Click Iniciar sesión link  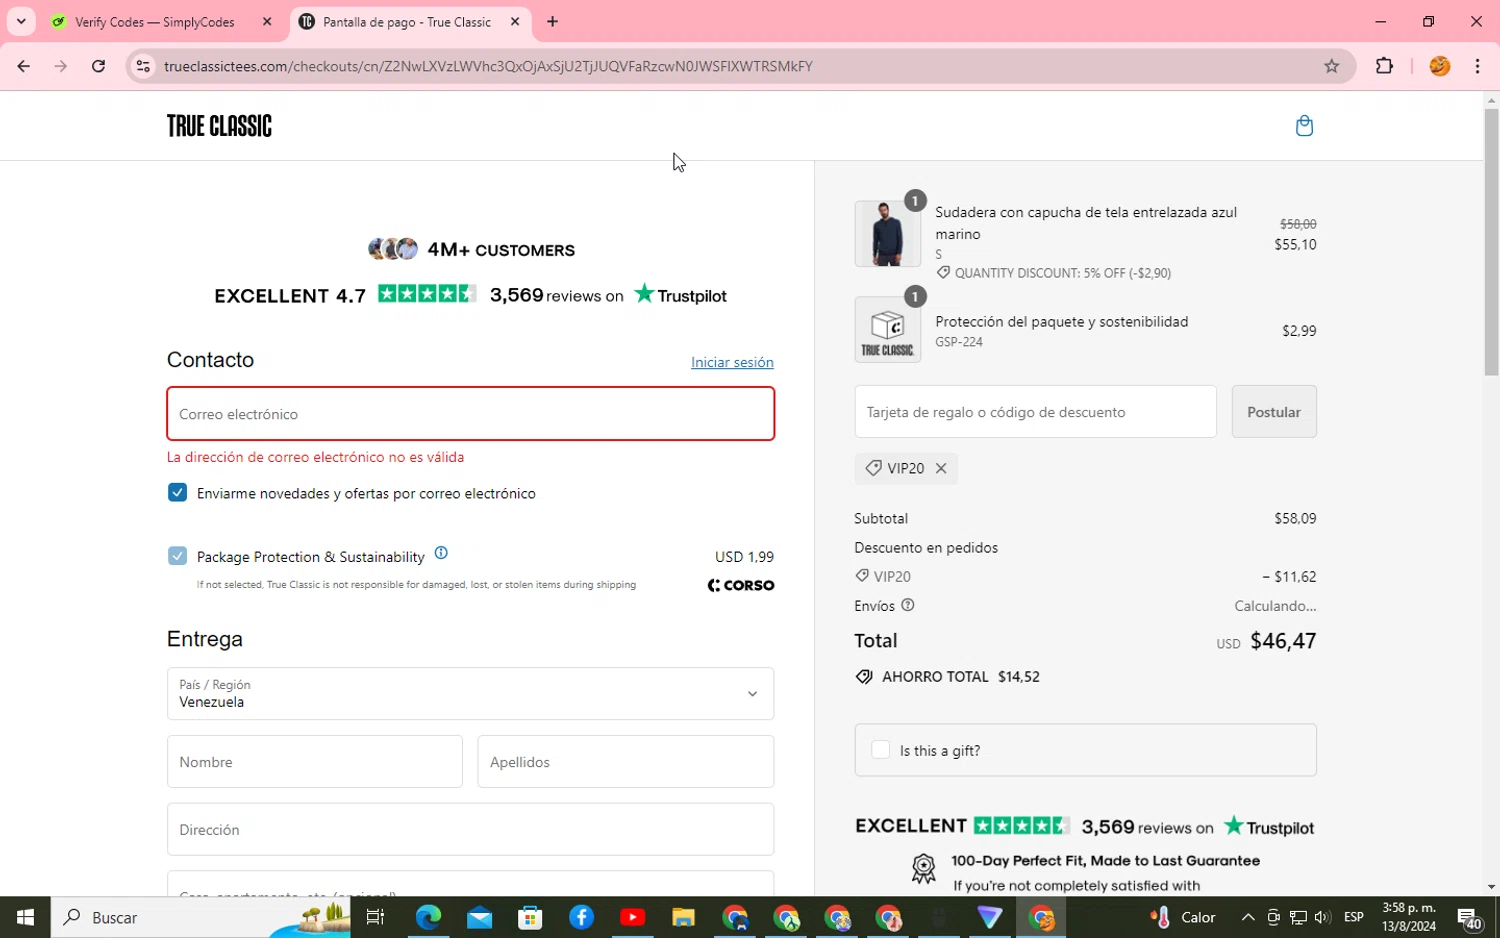pyautogui.click(x=732, y=362)
